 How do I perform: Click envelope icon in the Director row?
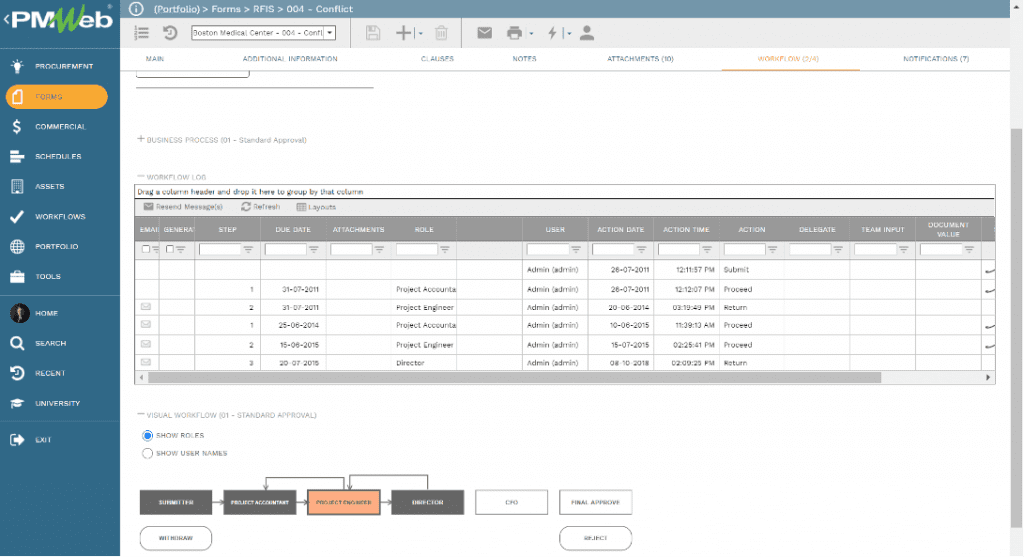point(146,362)
